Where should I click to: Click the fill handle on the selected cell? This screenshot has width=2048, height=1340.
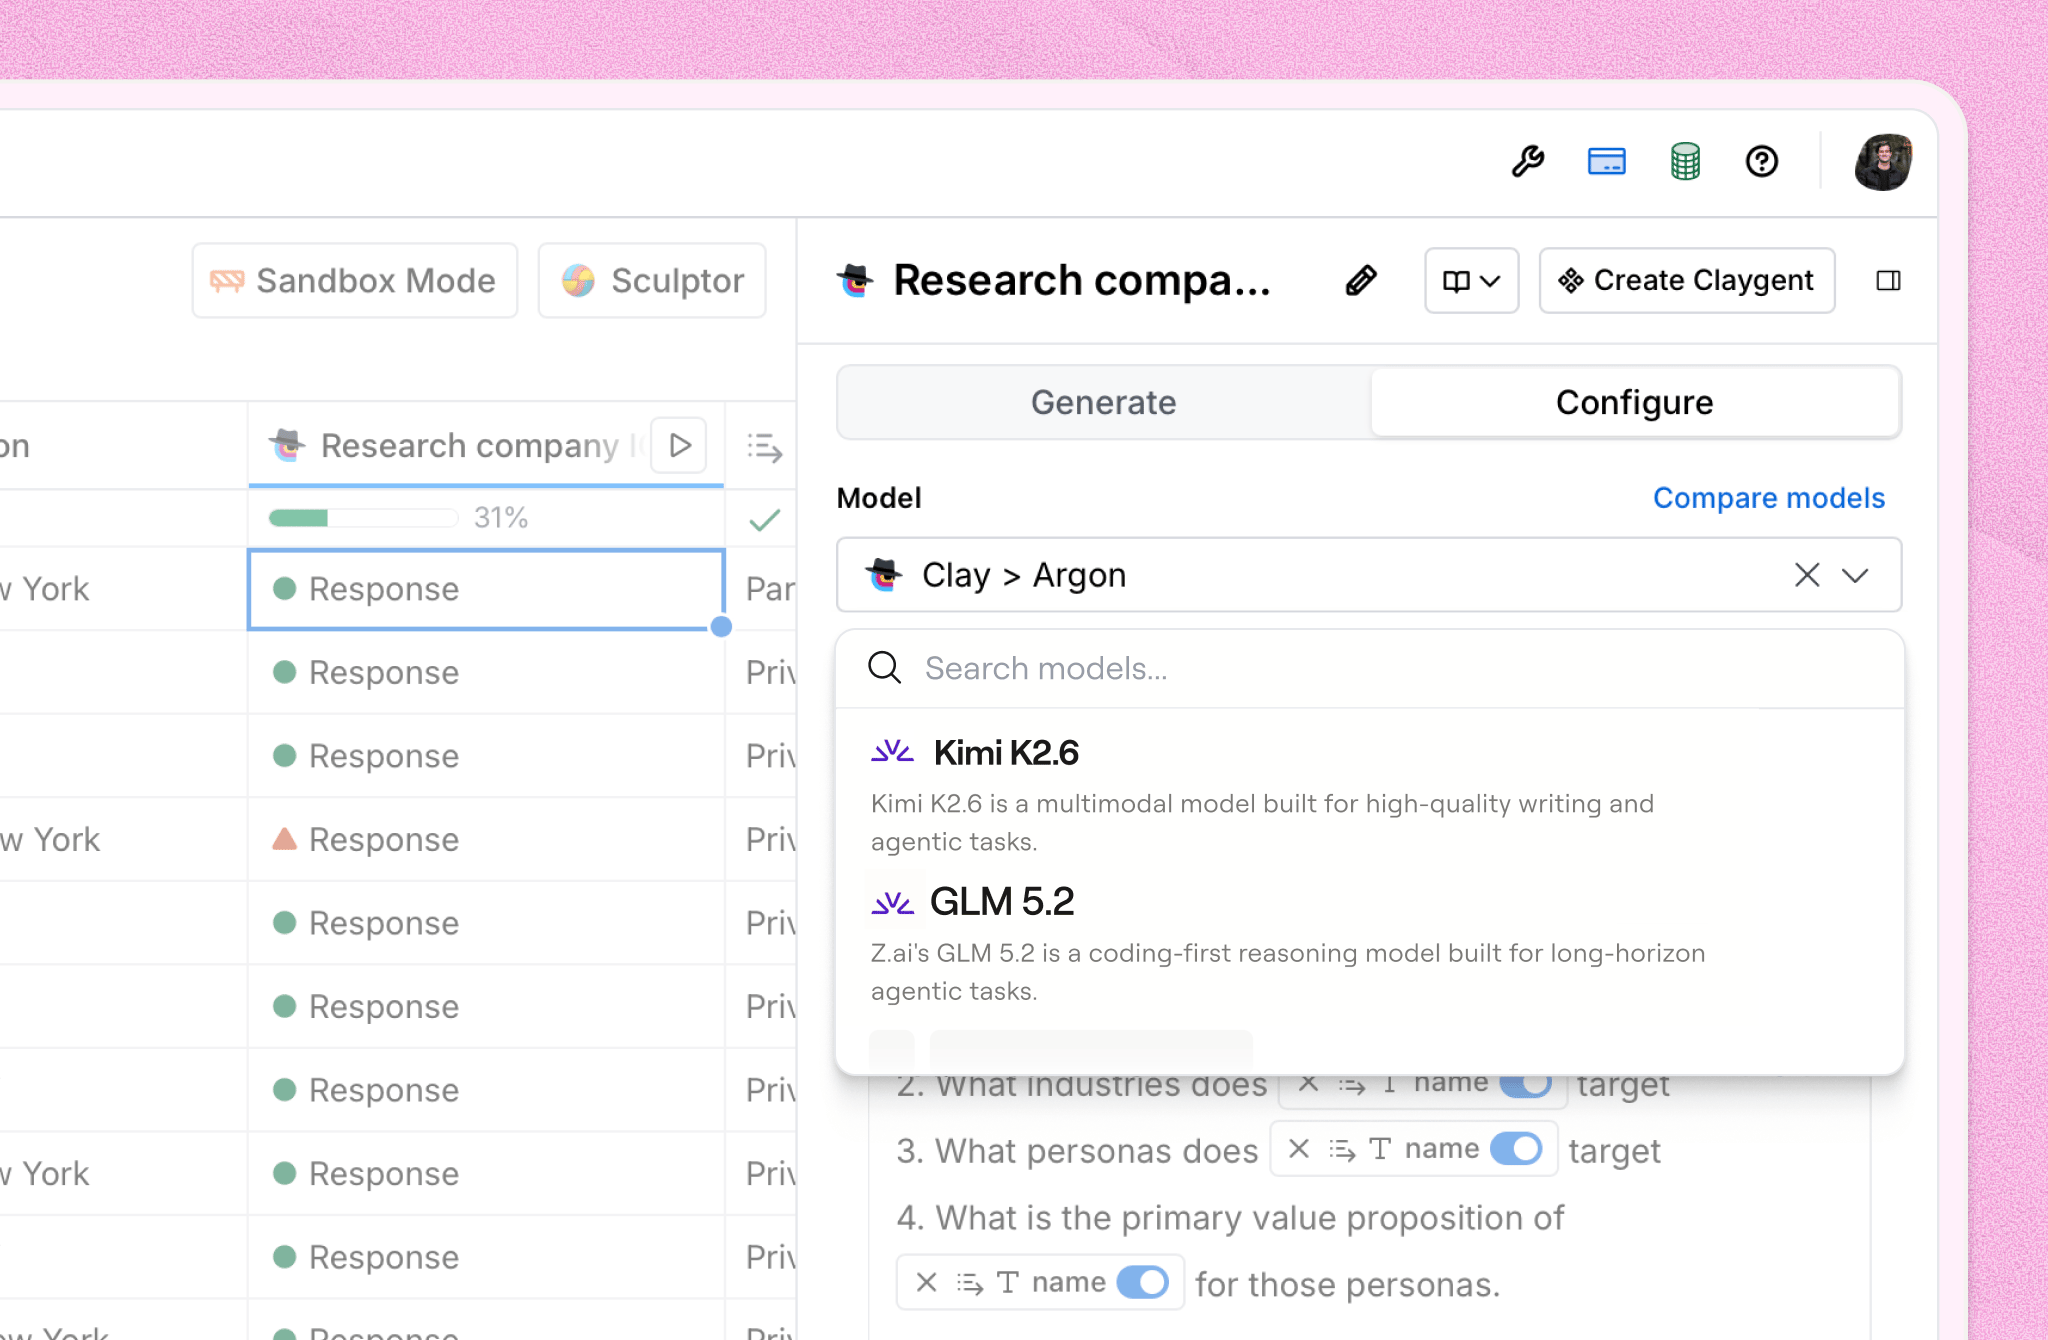click(721, 627)
